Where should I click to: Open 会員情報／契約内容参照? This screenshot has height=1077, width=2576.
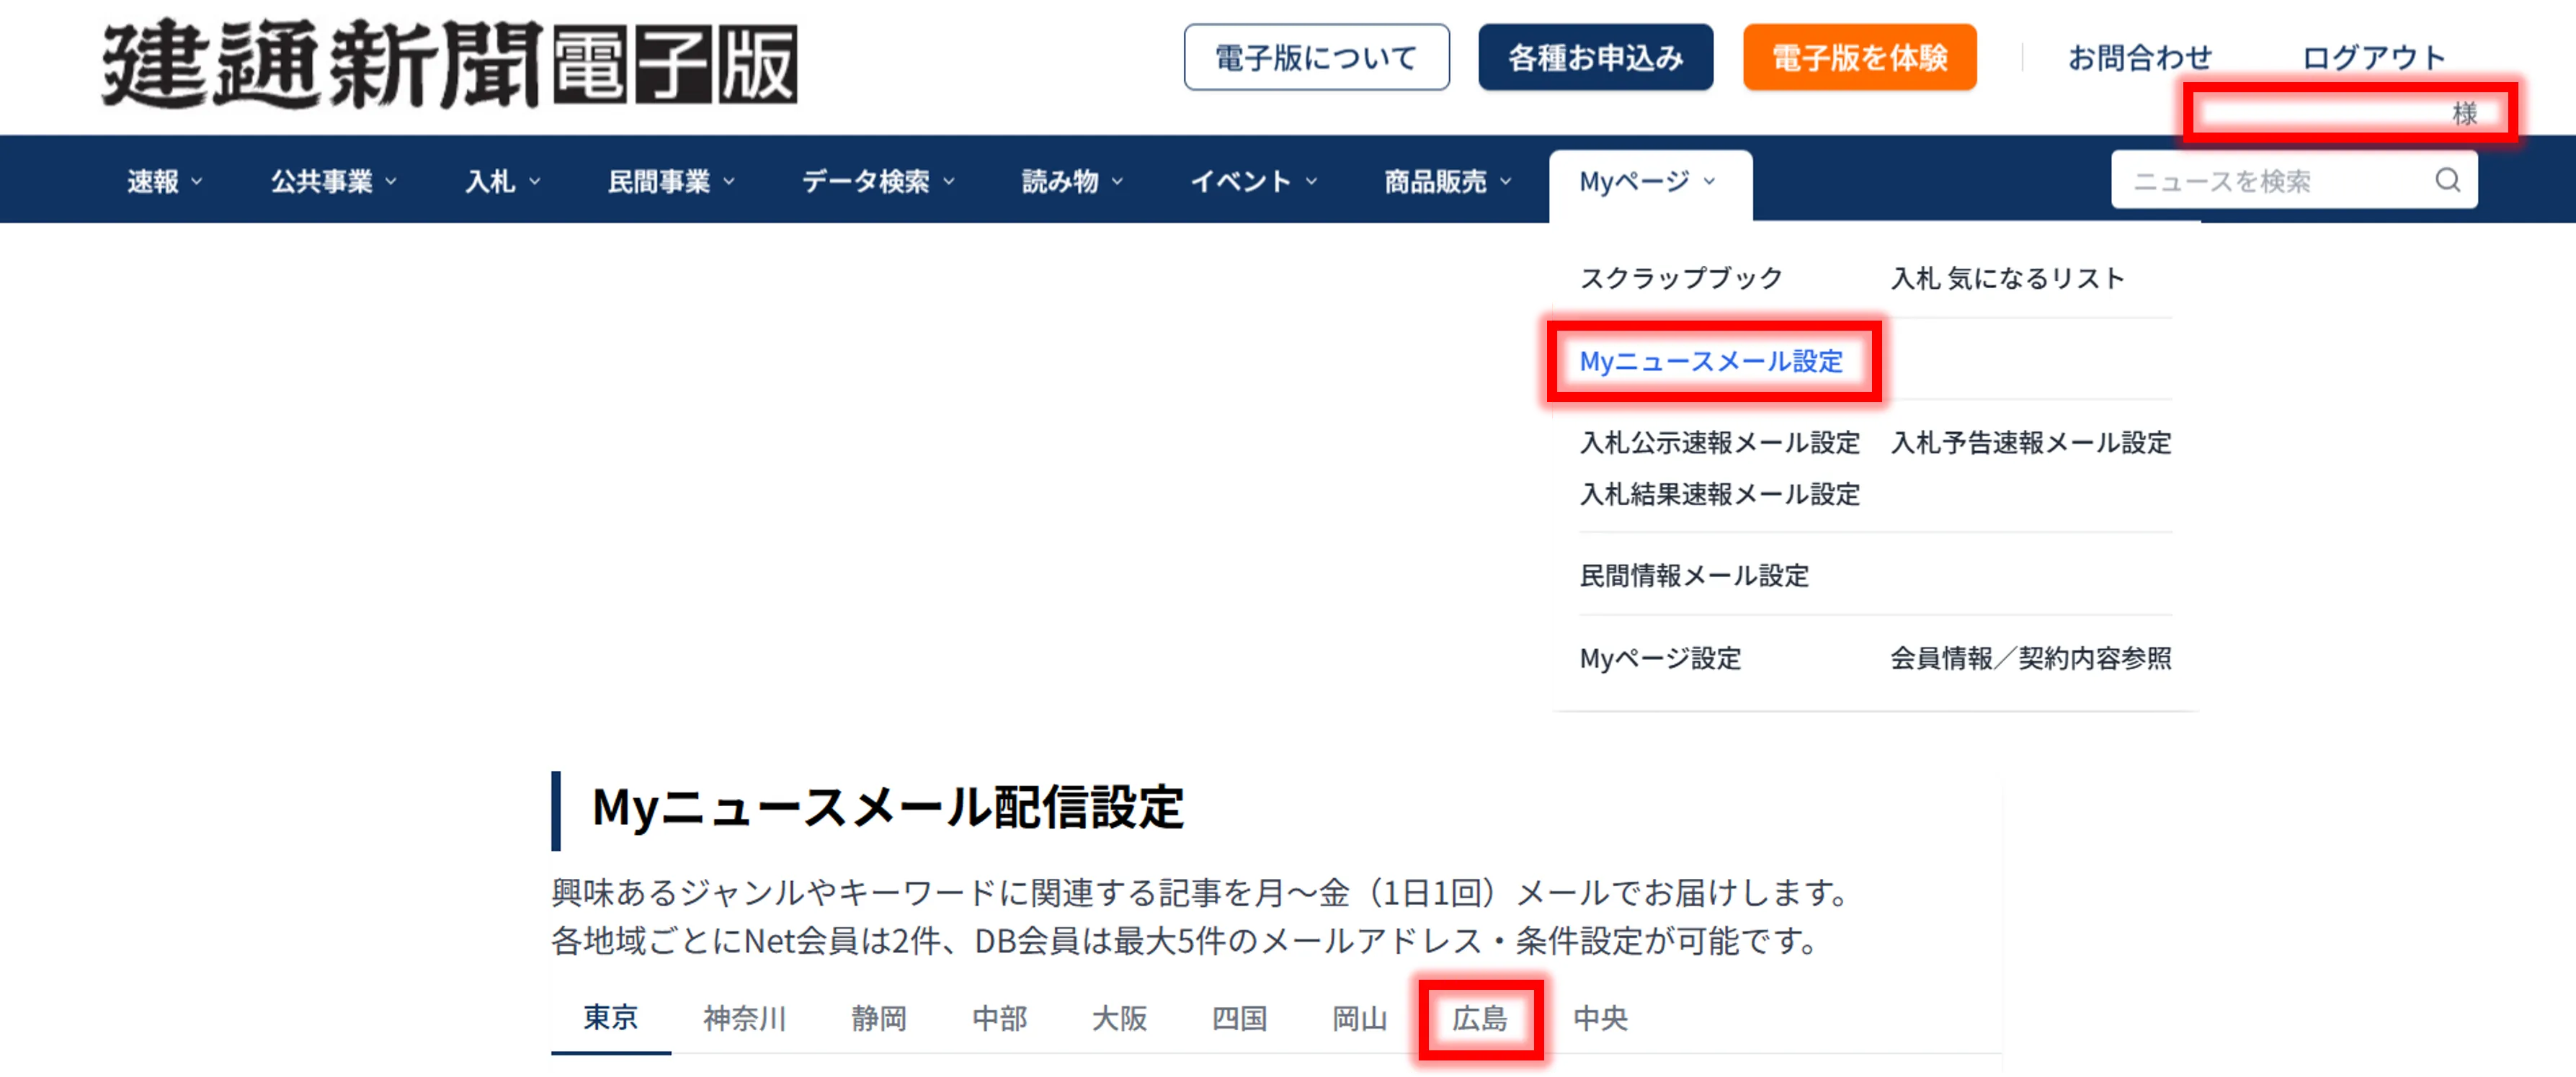(x=2030, y=658)
